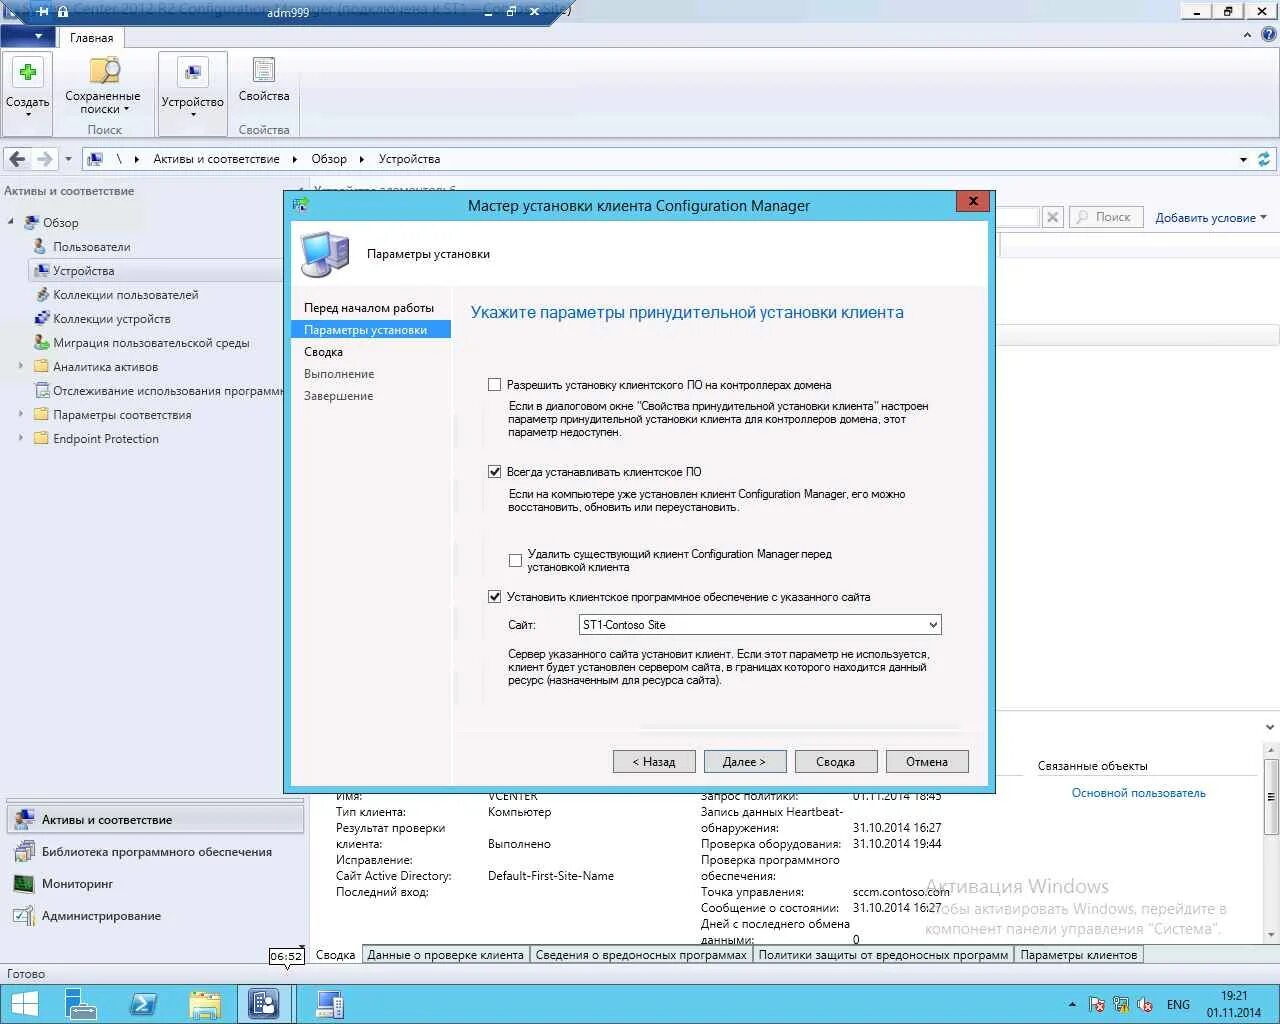Expand Compliance Settings tree node
1280x1024 pixels.
21,414
